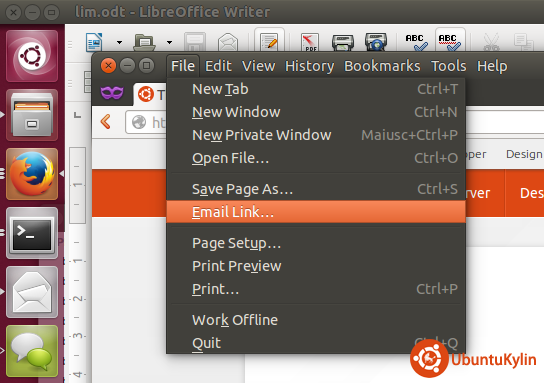Click Print directly icon in Writer
This screenshot has height=383, width=544.
point(343,42)
